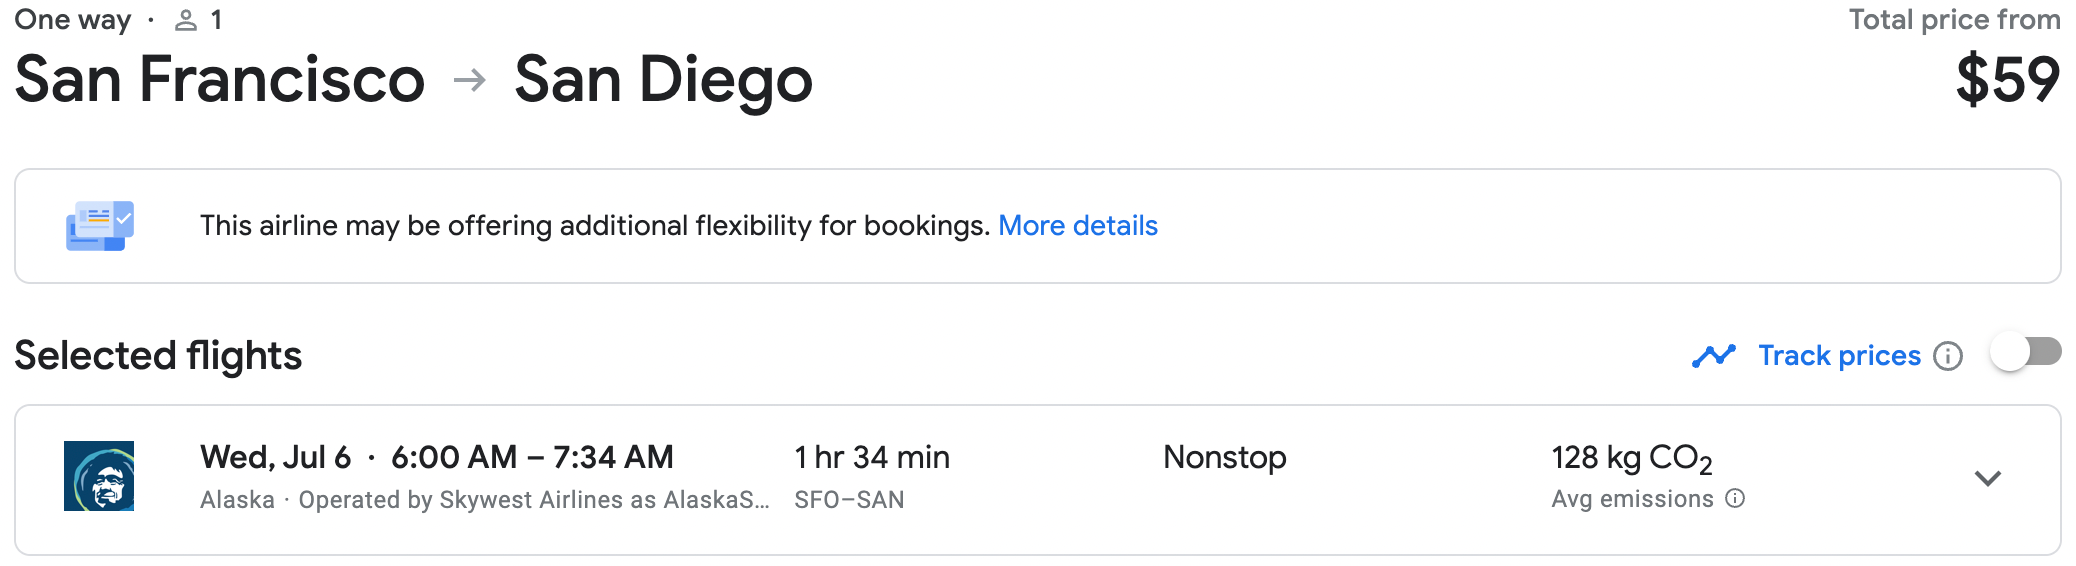
Task: Click the Operated by Skywest Airlines text
Action: [x=534, y=500]
